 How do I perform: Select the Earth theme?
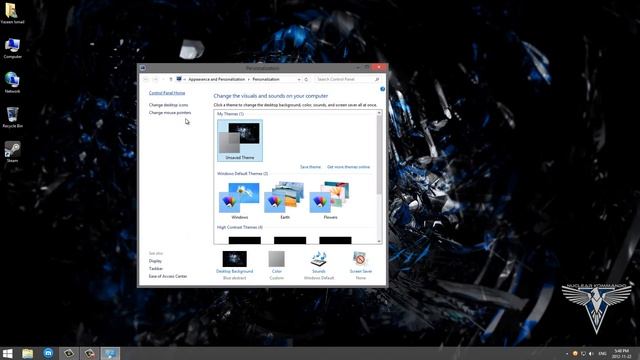[285, 200]
